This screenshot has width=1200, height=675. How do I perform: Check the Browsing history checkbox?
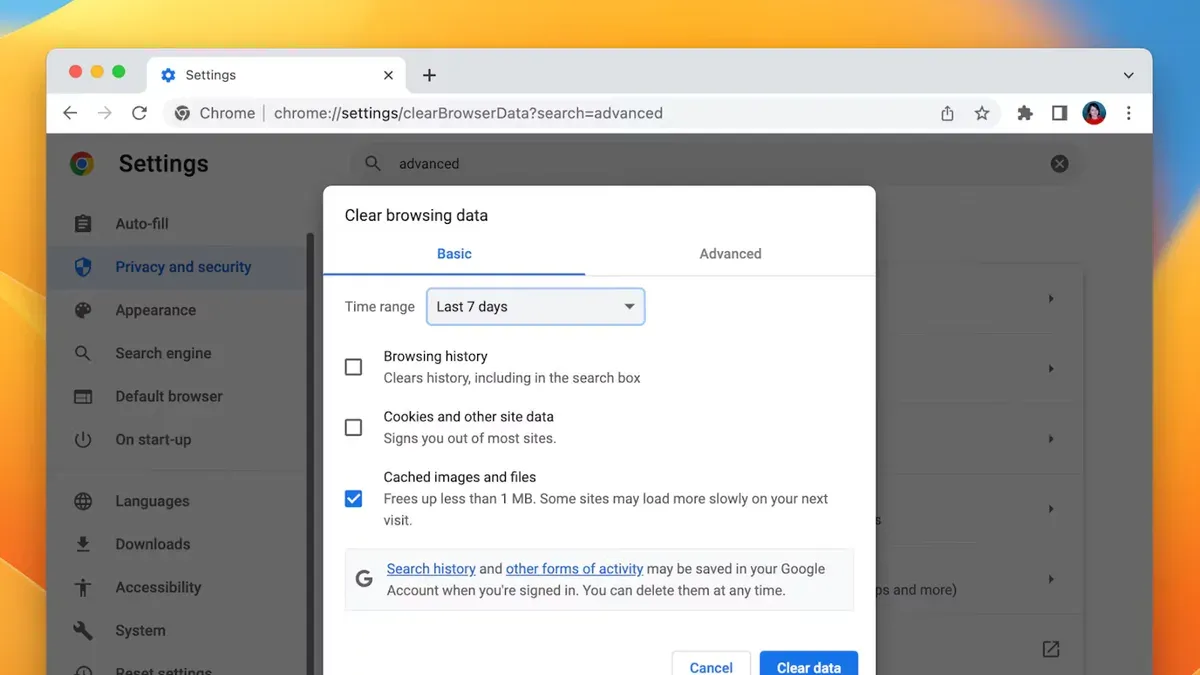coord(353,367)
